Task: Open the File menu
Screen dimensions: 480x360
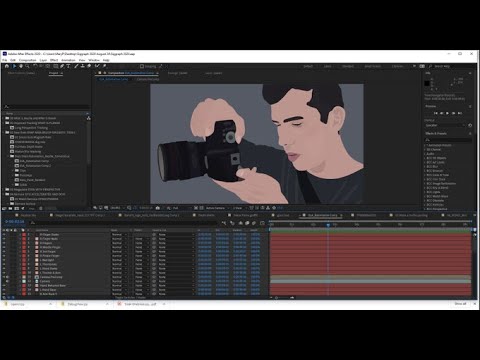Action: point(5,60)
